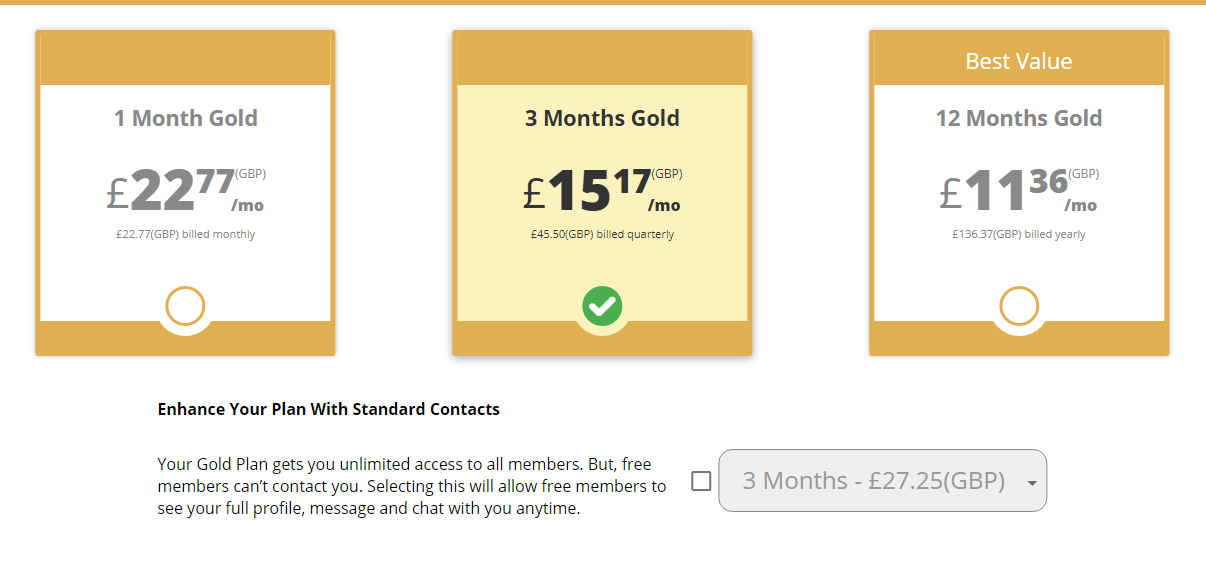Click the £136.37 billed yearly note
This screenshot has width=1206, height=572.
coord(1019,235)
